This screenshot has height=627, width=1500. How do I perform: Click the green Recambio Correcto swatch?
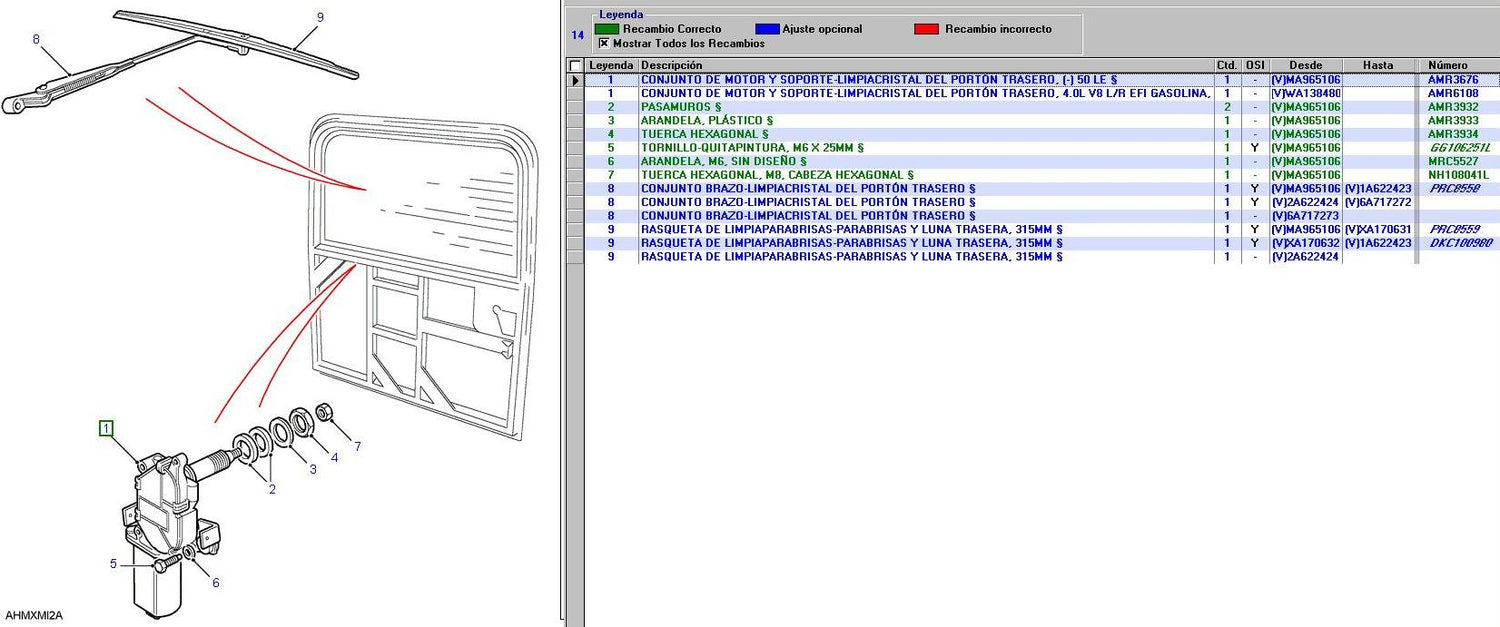[x=606, y=29]
